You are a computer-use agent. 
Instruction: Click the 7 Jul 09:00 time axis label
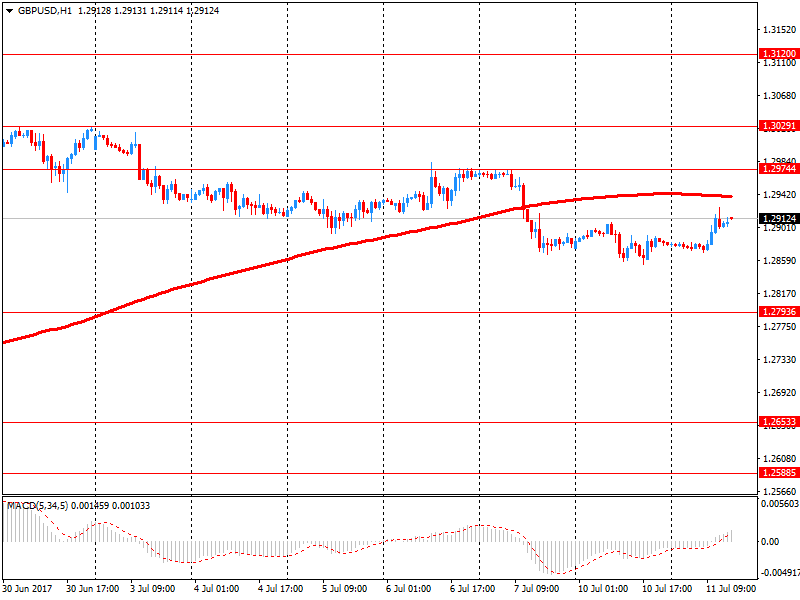tap(537, 589)
